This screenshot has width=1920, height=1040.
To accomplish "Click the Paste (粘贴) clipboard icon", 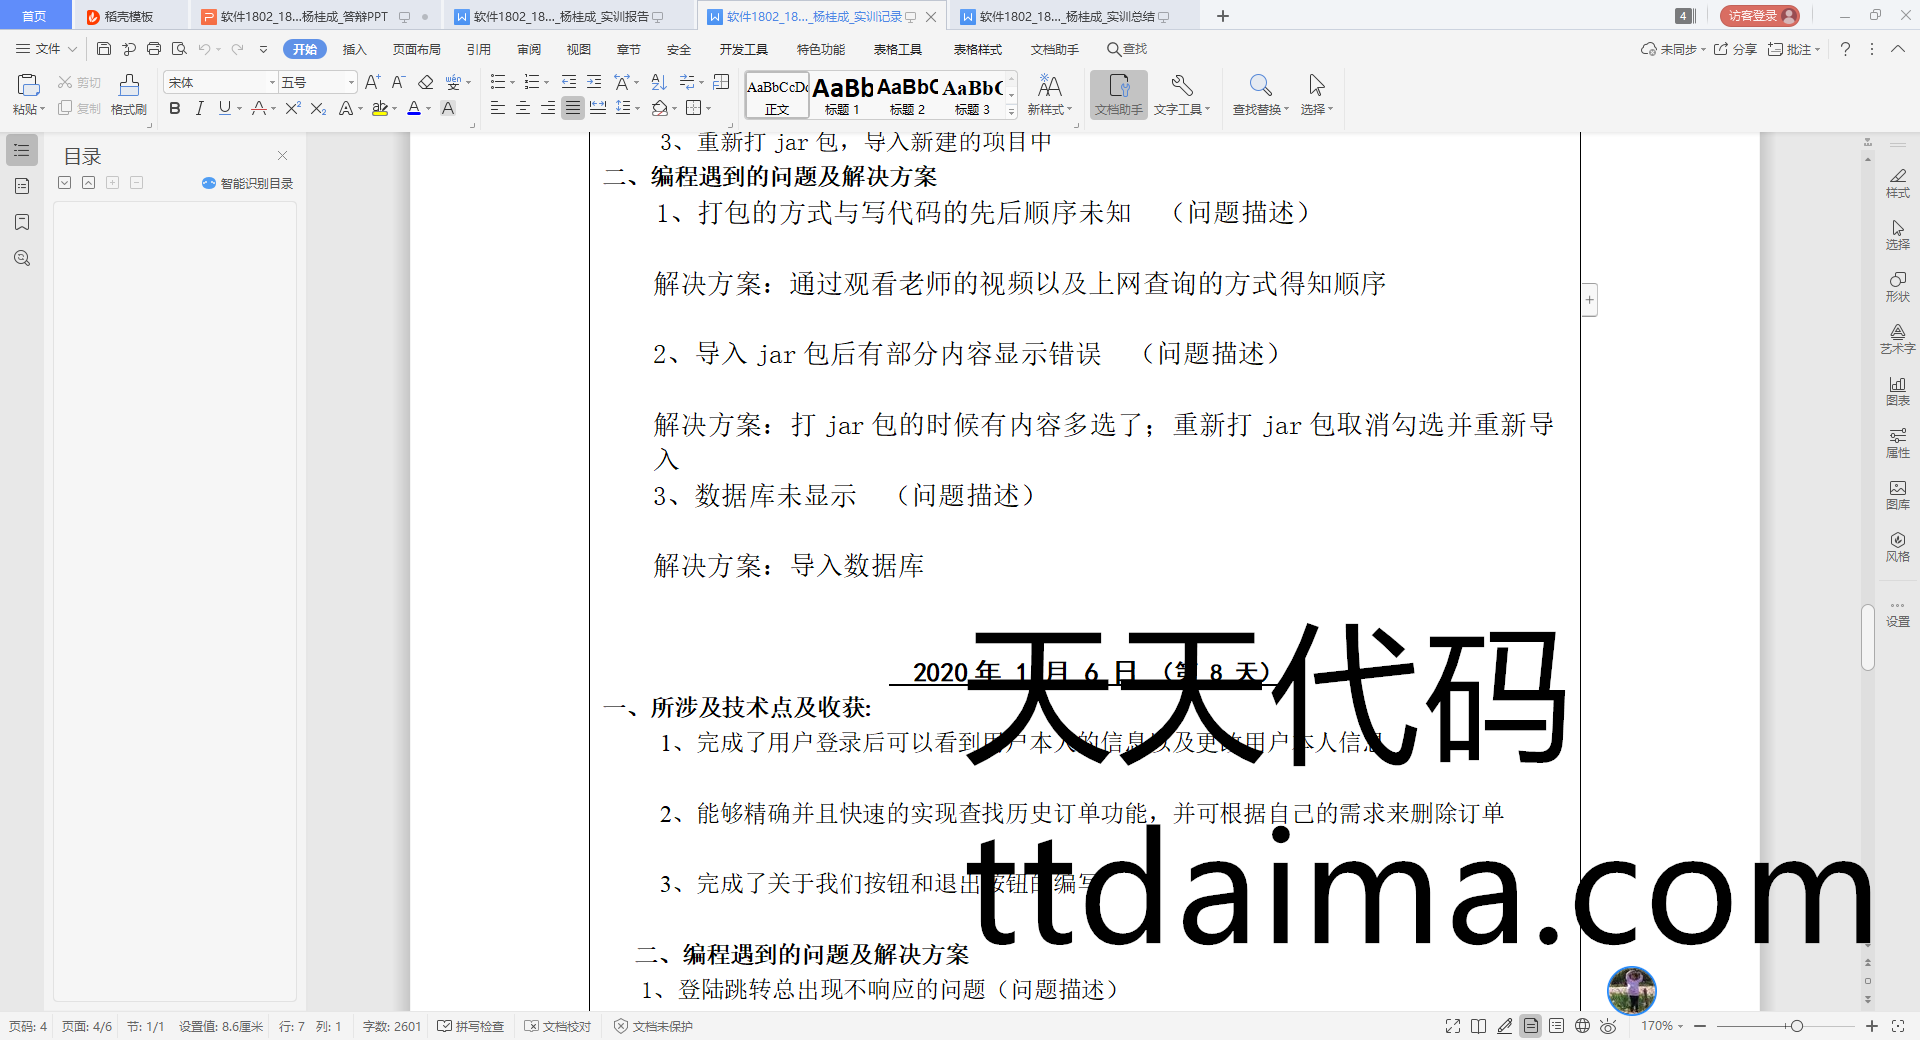I will click(x=28, y=86).
